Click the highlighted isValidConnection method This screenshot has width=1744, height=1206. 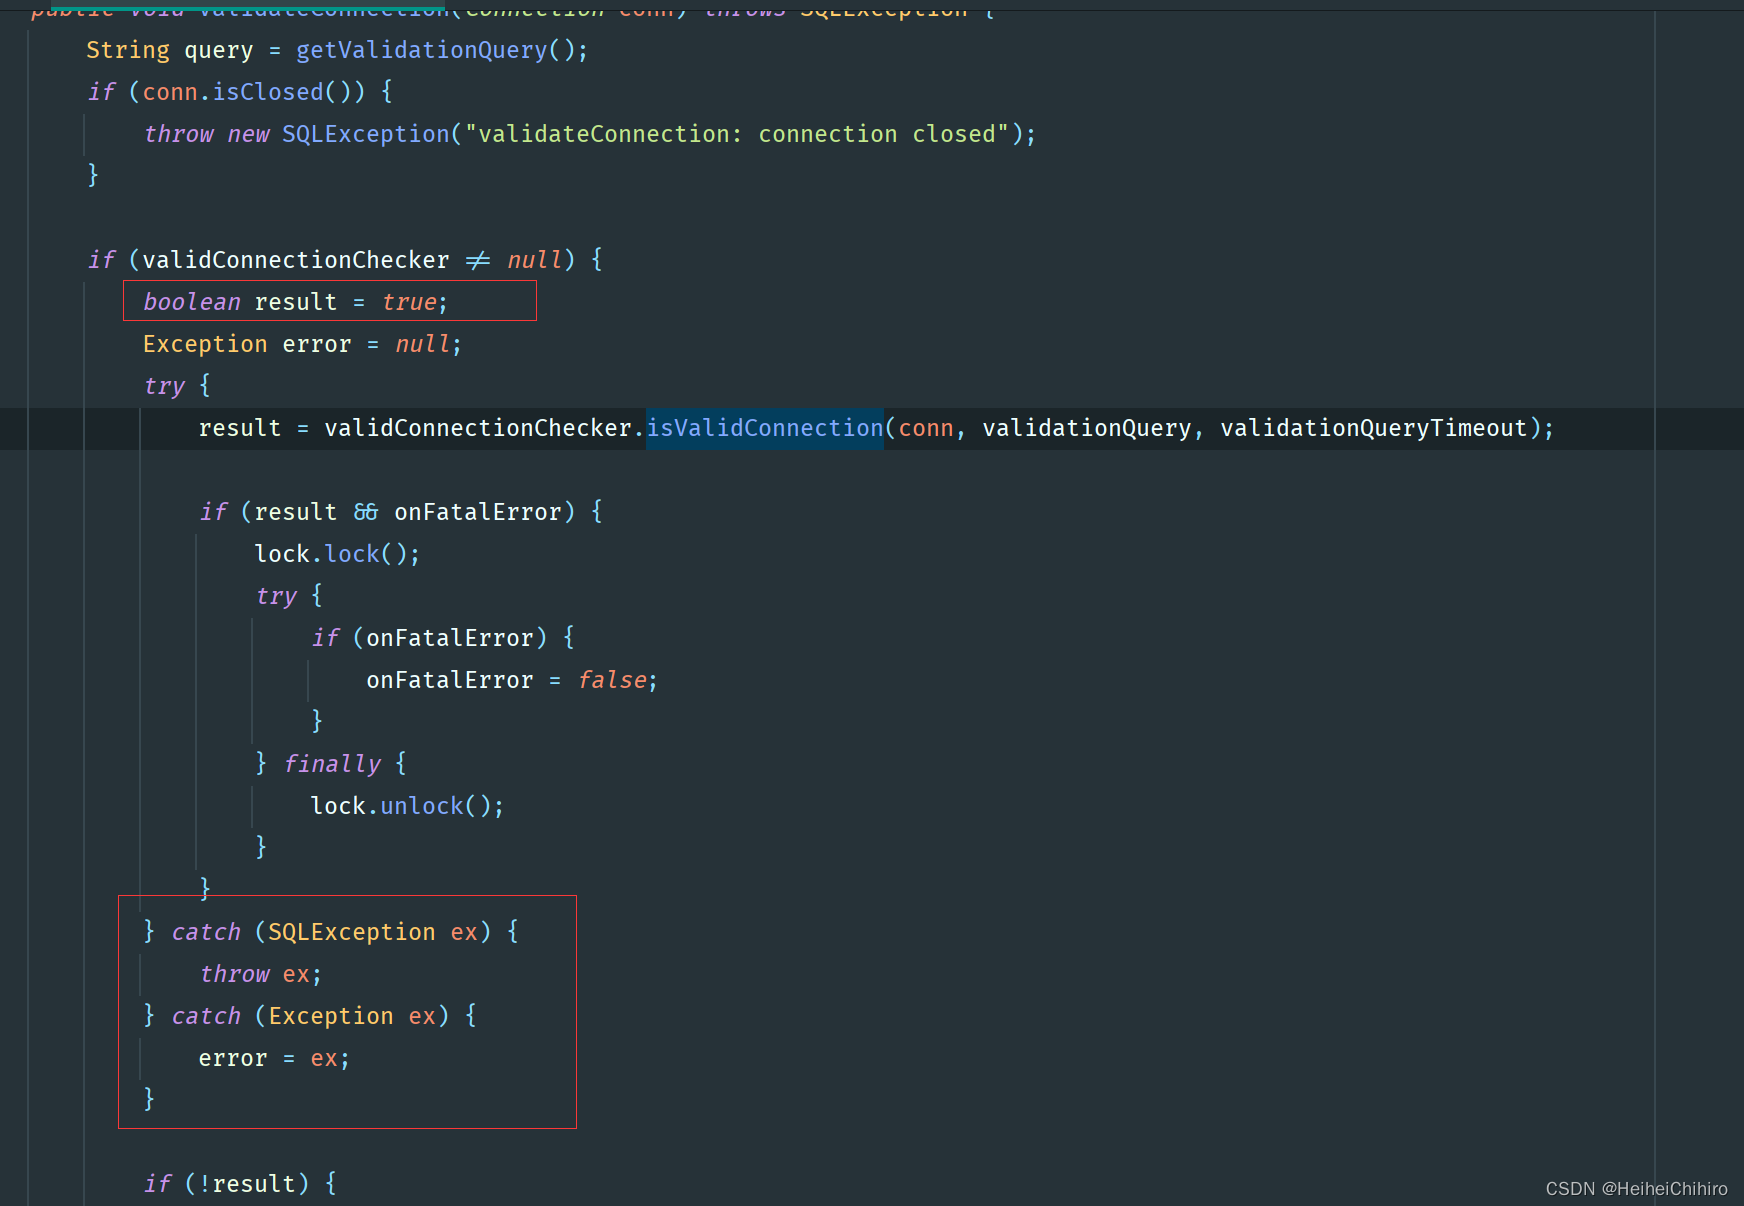(765, 428)
